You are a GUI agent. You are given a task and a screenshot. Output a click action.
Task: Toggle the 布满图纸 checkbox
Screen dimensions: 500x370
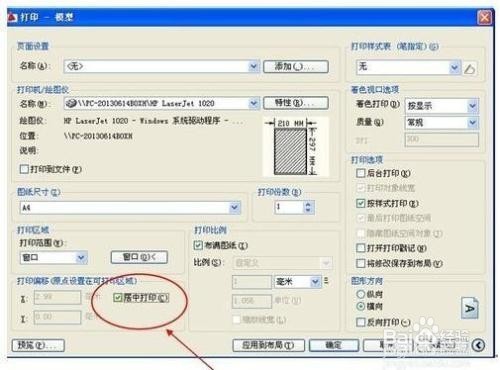tap(198, 246)
